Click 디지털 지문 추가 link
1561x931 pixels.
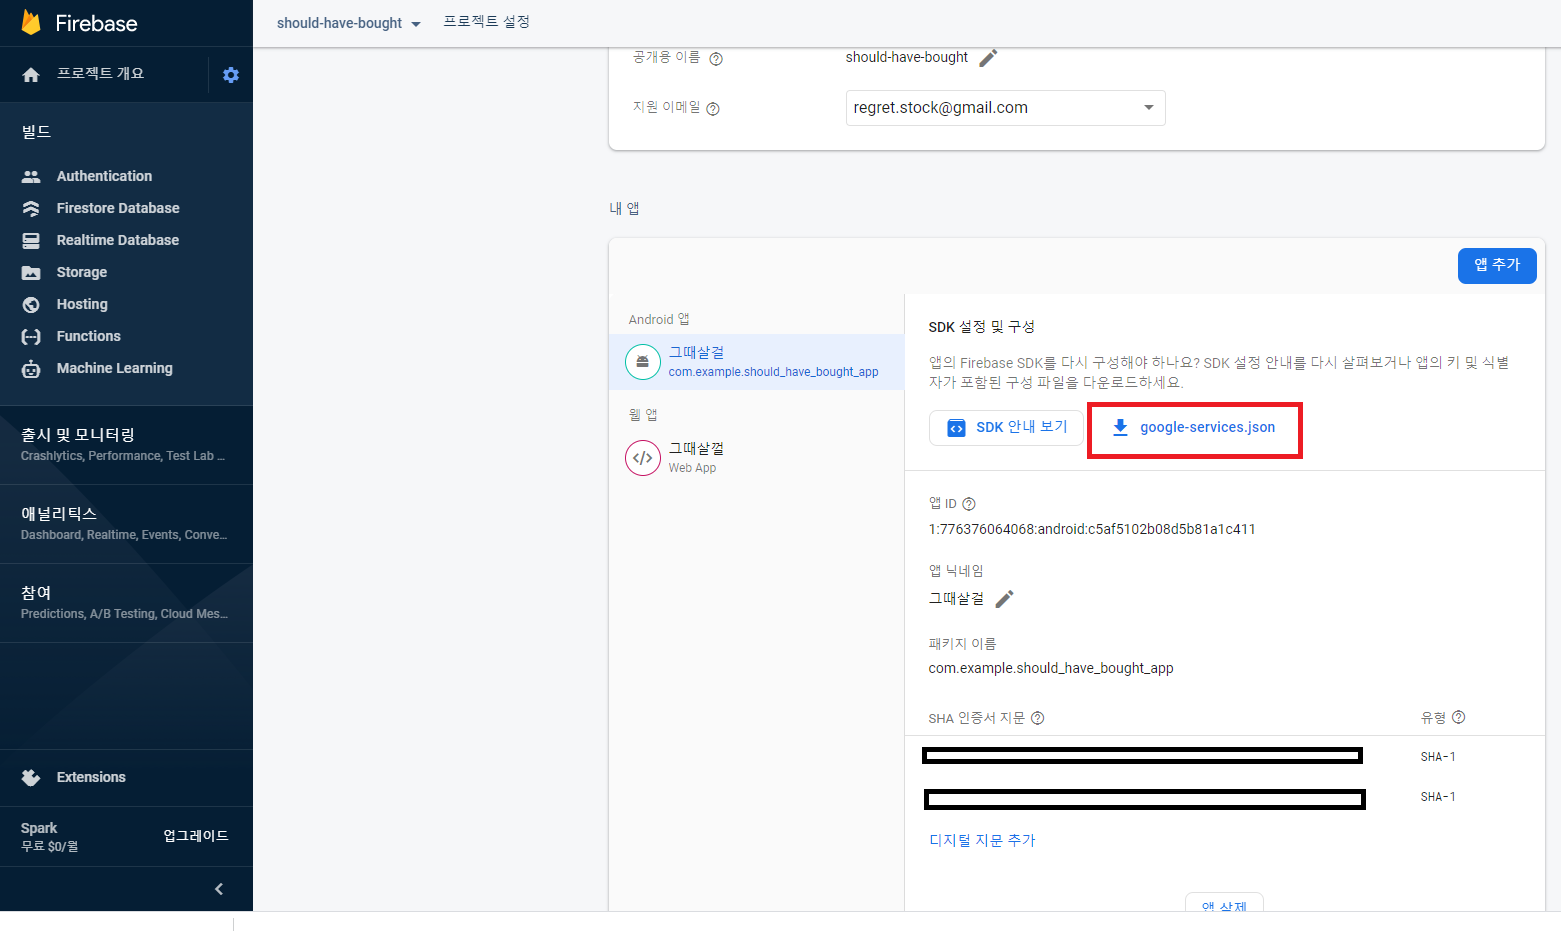pyautogui.click(x=982, y=841)
